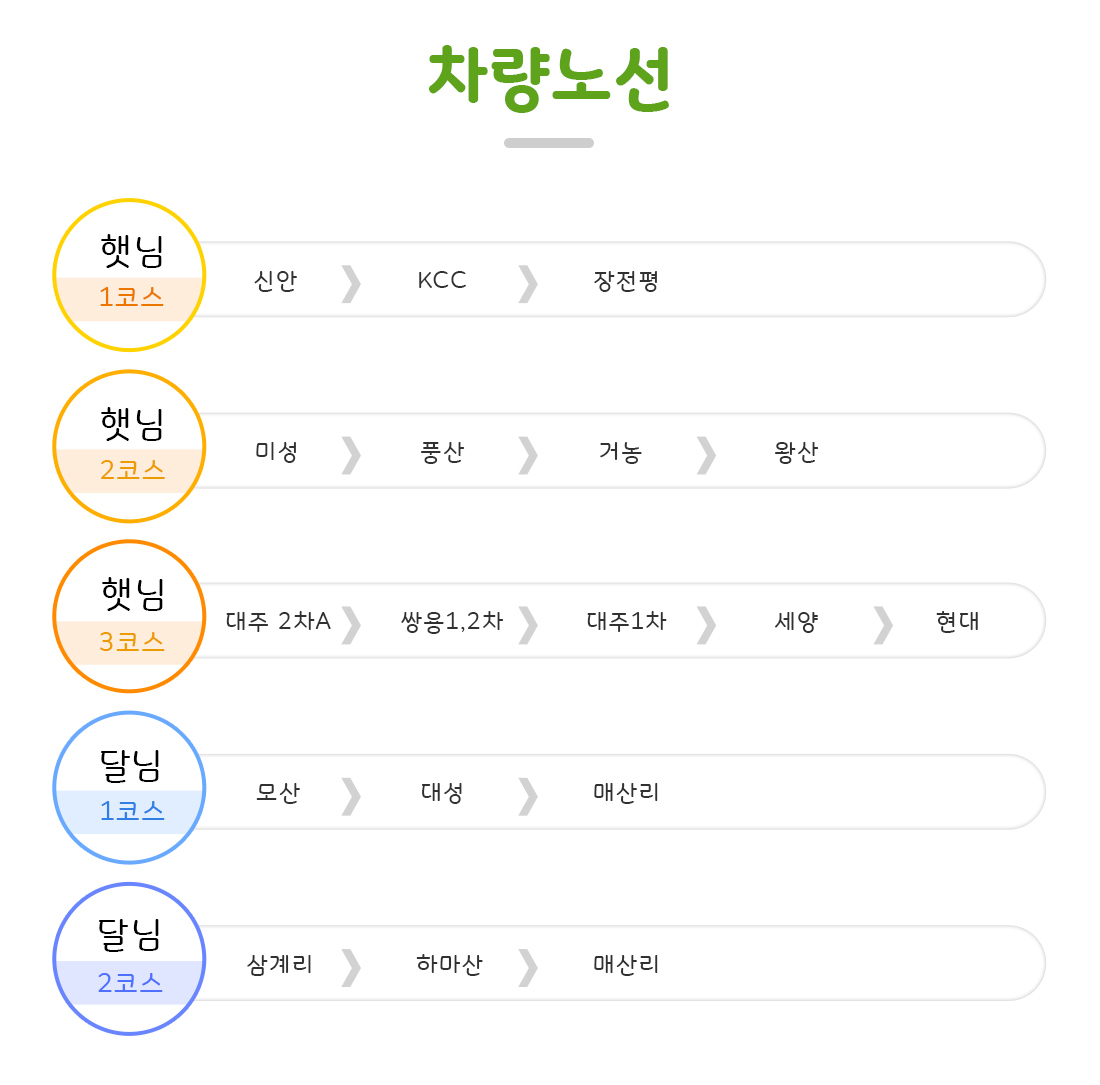Select the 대주 2차A stop

278,622
